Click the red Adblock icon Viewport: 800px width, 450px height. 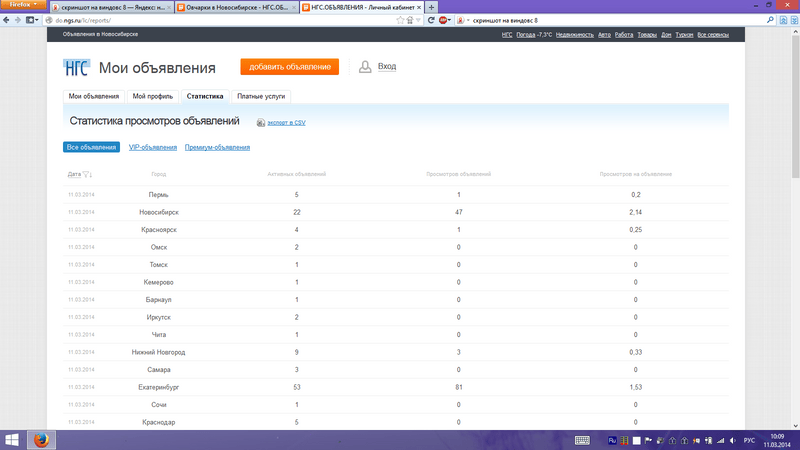pos(442,20)
